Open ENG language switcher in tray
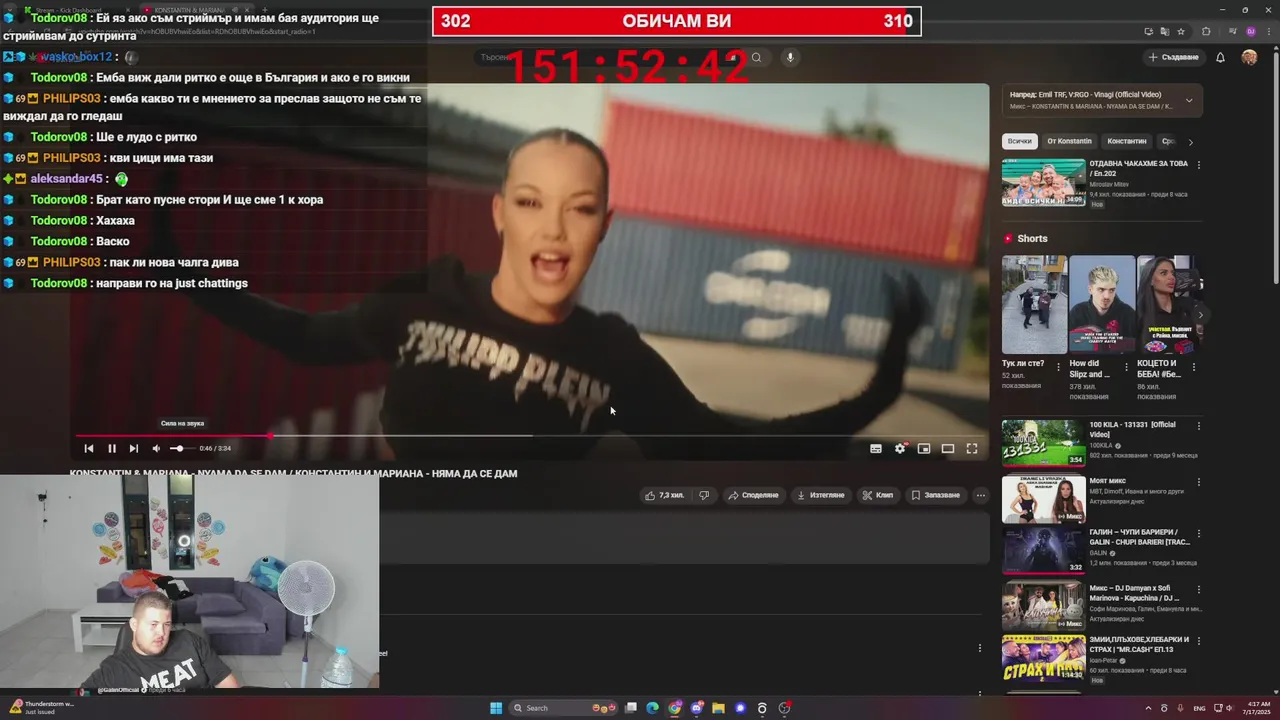Screen dimensions: 1280x720 click(1200, 708)
